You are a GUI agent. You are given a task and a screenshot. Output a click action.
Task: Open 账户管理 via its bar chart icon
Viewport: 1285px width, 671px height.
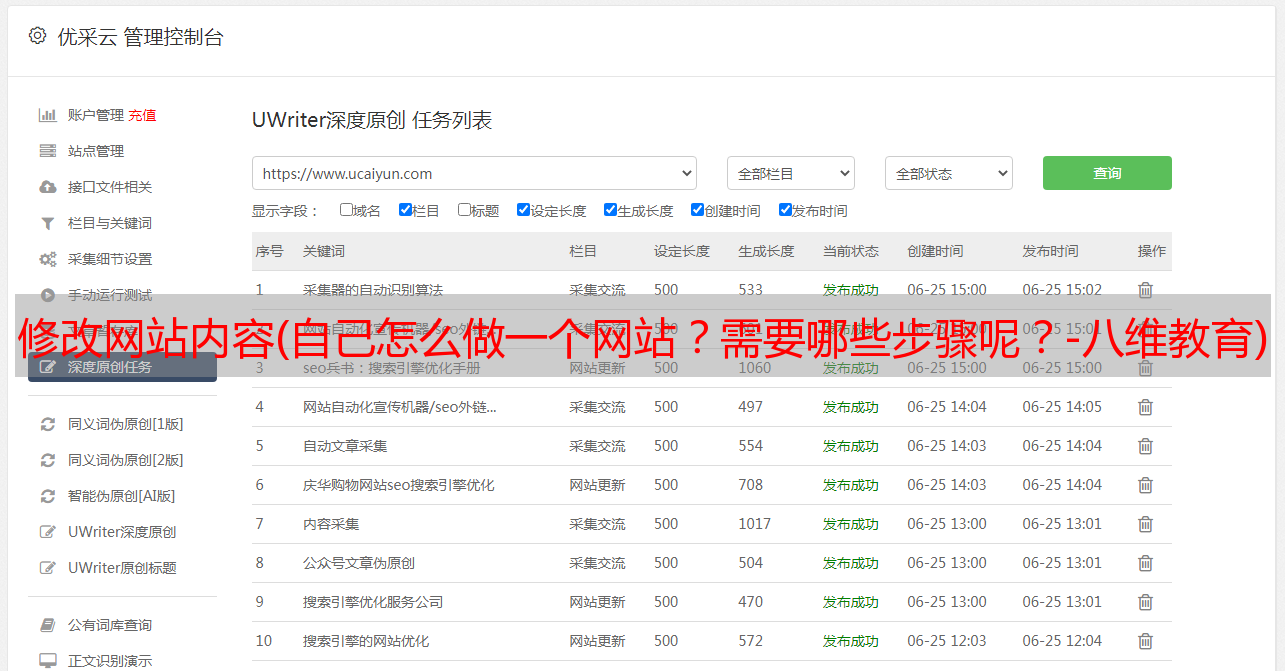tap(47, 115)
